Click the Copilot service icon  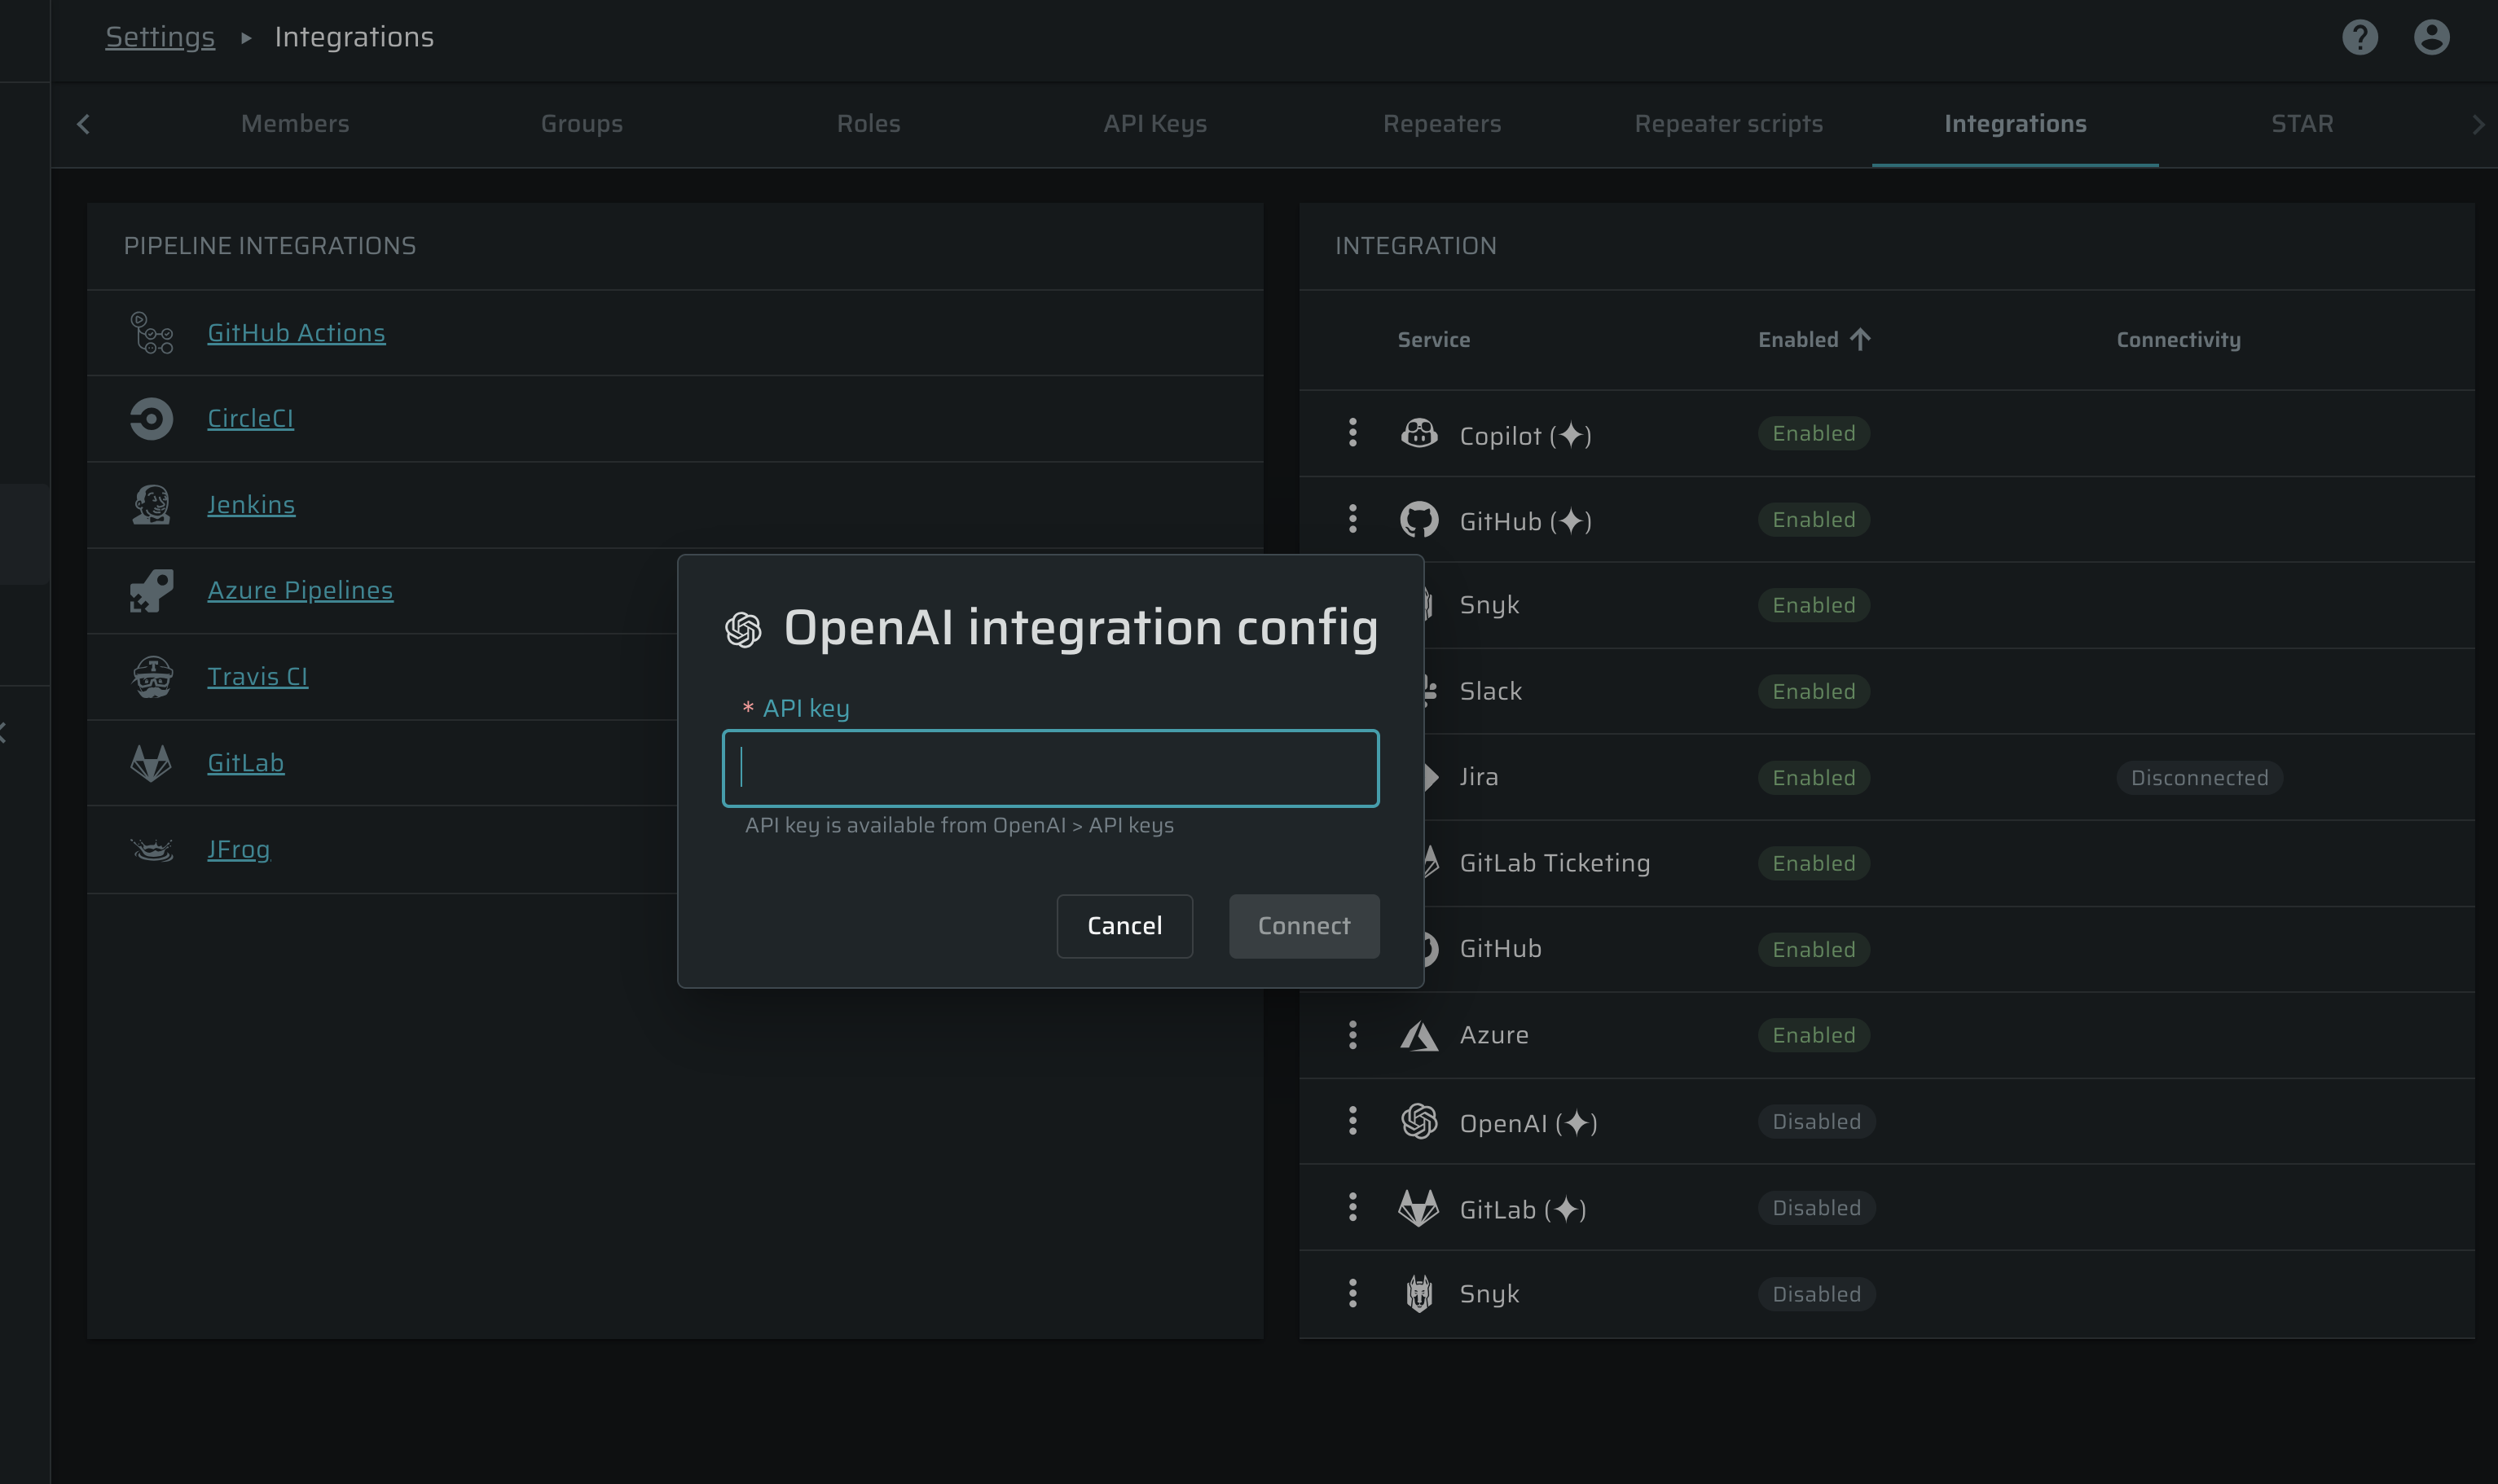pos(1418,434)
